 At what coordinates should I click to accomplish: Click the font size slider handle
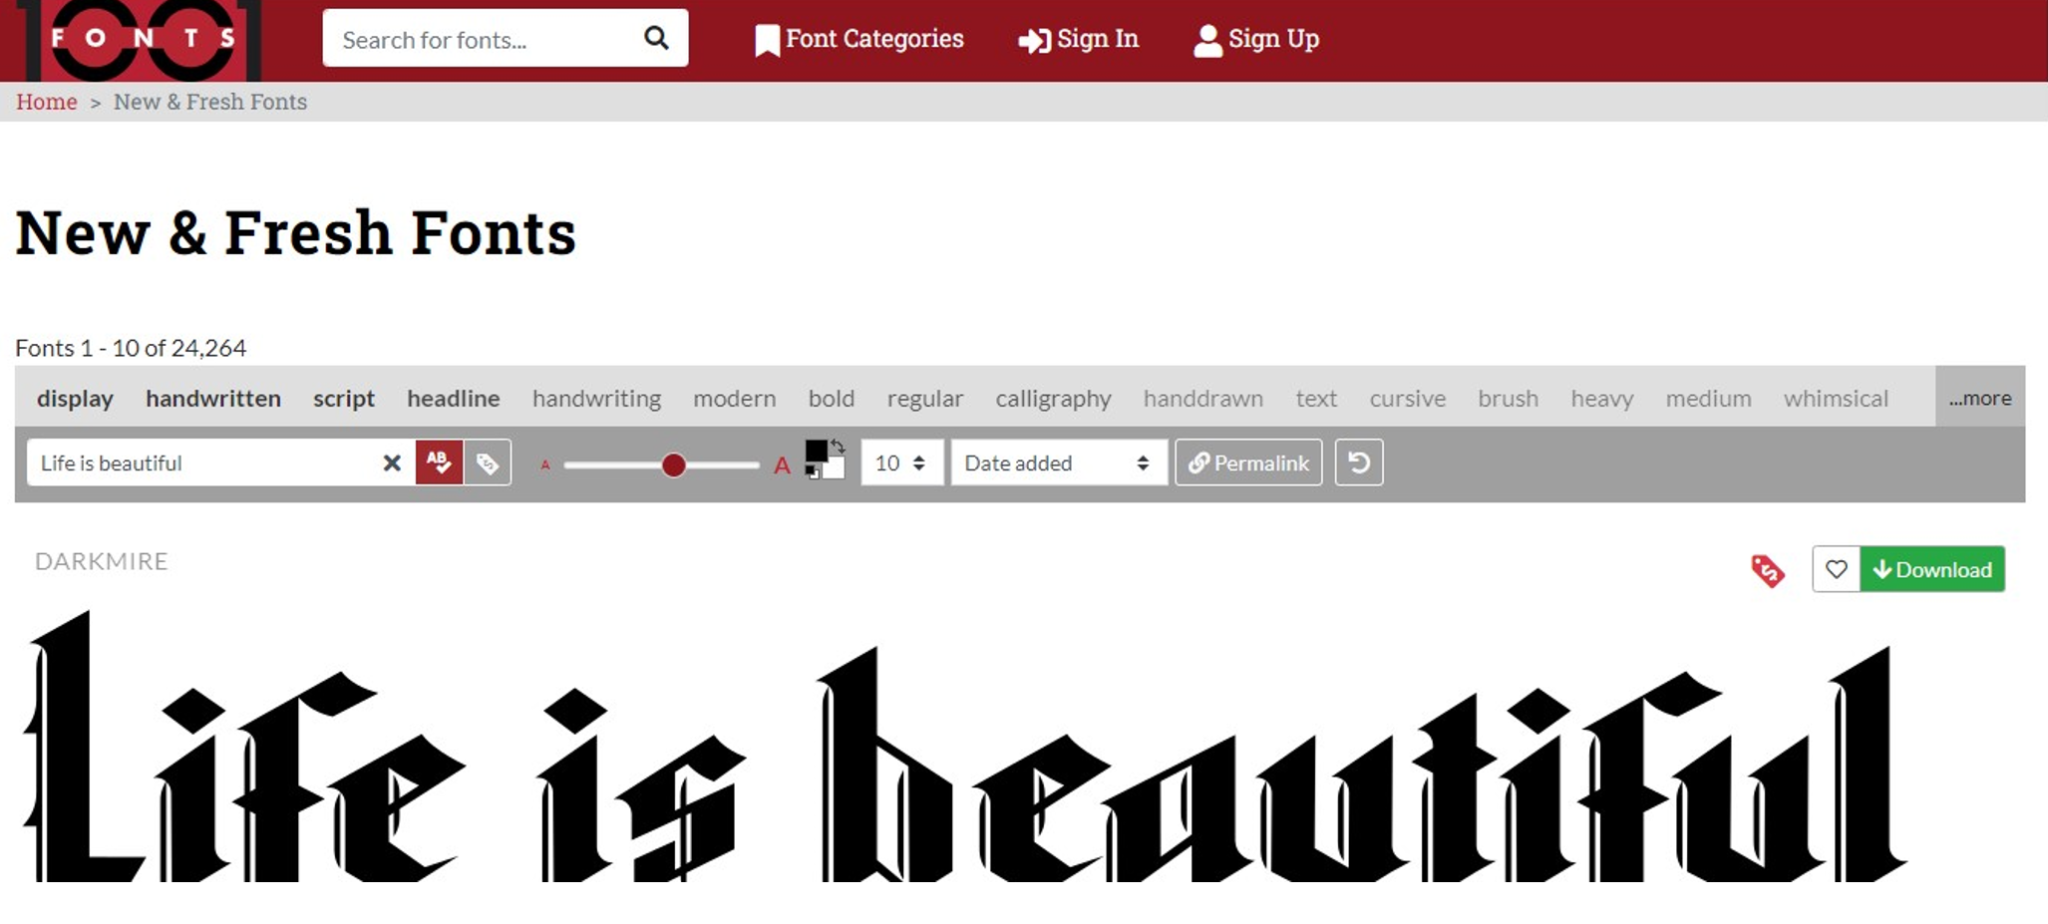[674, 465]
